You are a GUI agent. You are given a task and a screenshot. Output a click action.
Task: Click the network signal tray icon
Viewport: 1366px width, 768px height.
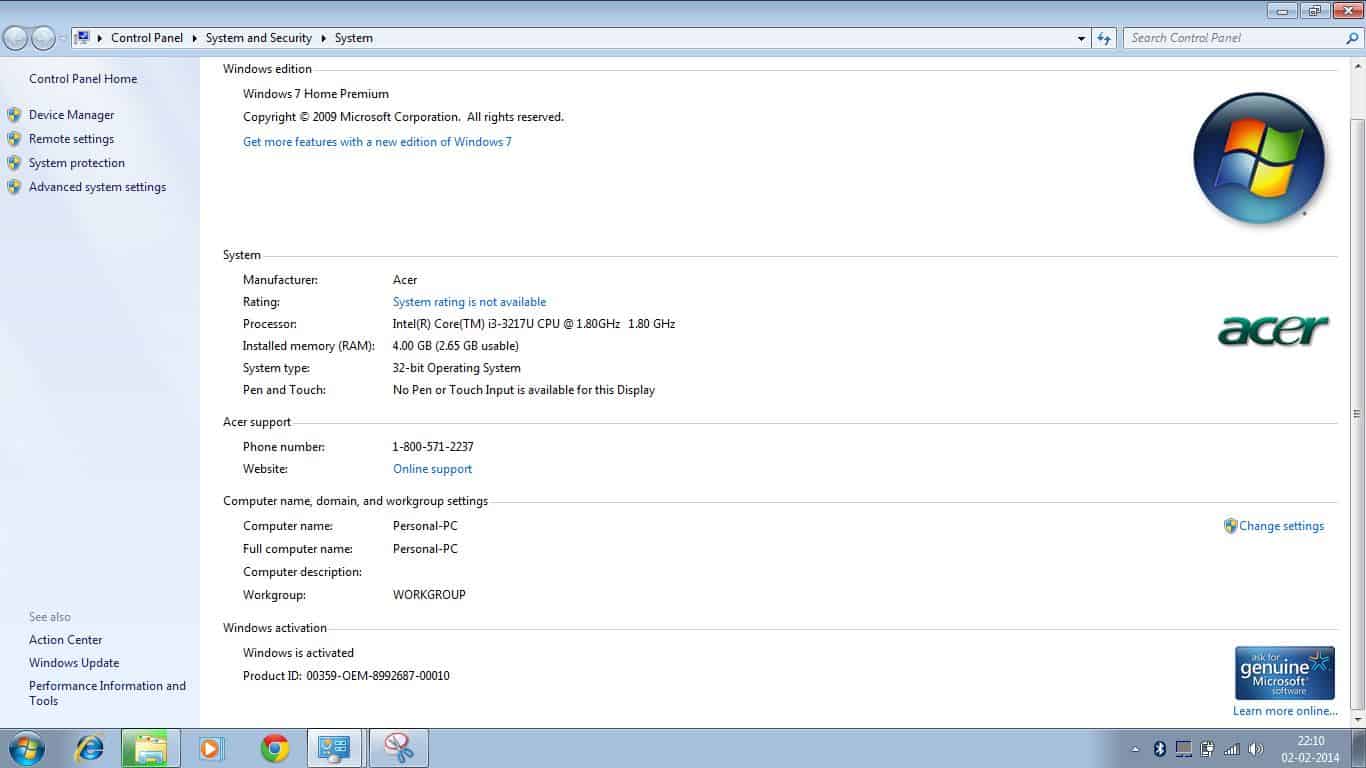coord(1232,748)
